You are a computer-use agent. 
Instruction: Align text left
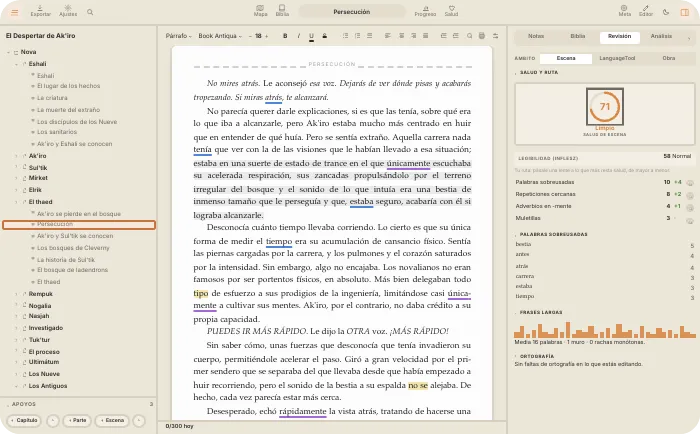pos(388,36)
